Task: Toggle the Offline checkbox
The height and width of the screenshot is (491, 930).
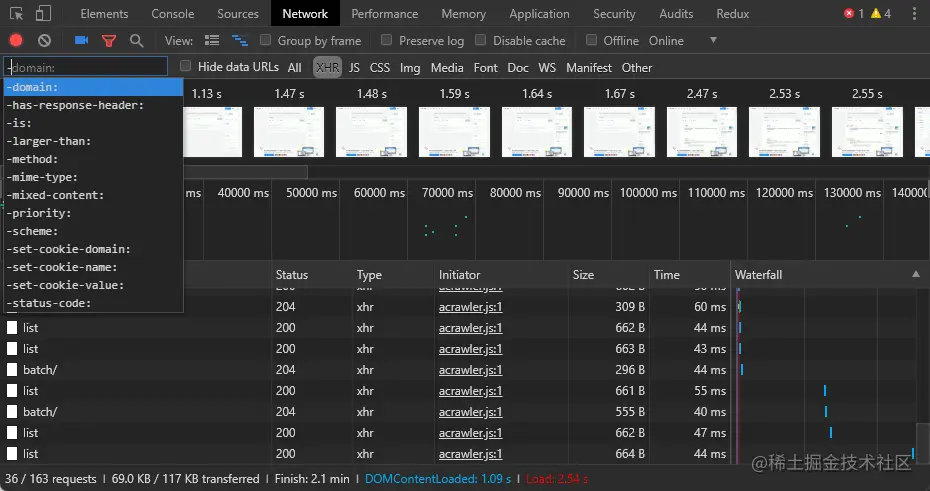Action: (x=591, y=40)
